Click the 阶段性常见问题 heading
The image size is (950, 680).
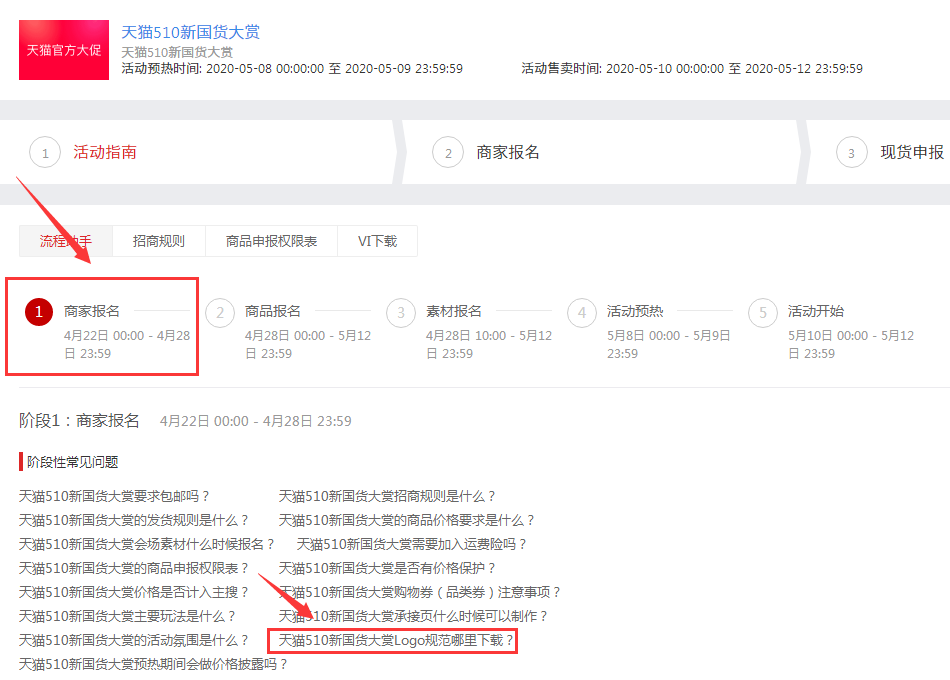[x=73, y=462]
